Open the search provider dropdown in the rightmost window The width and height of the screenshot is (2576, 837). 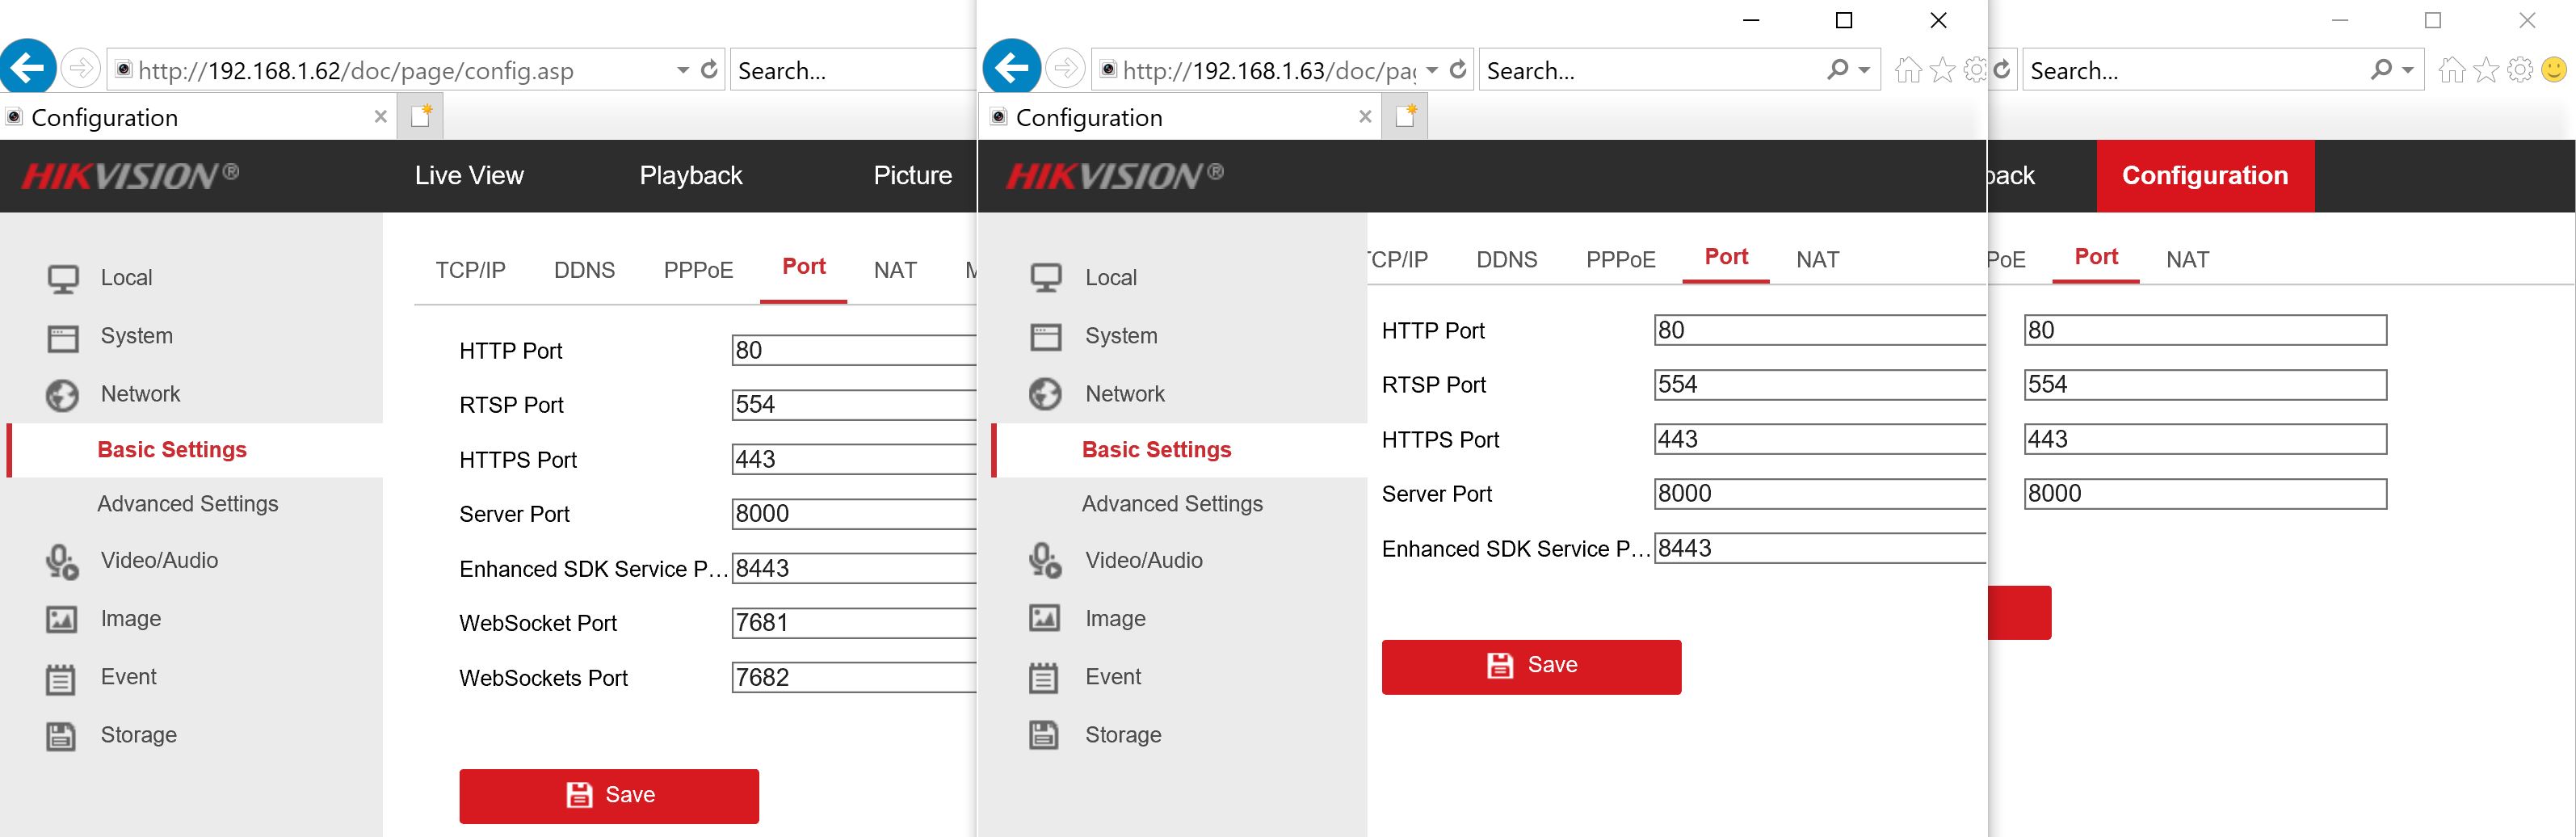coord(2408,70)
